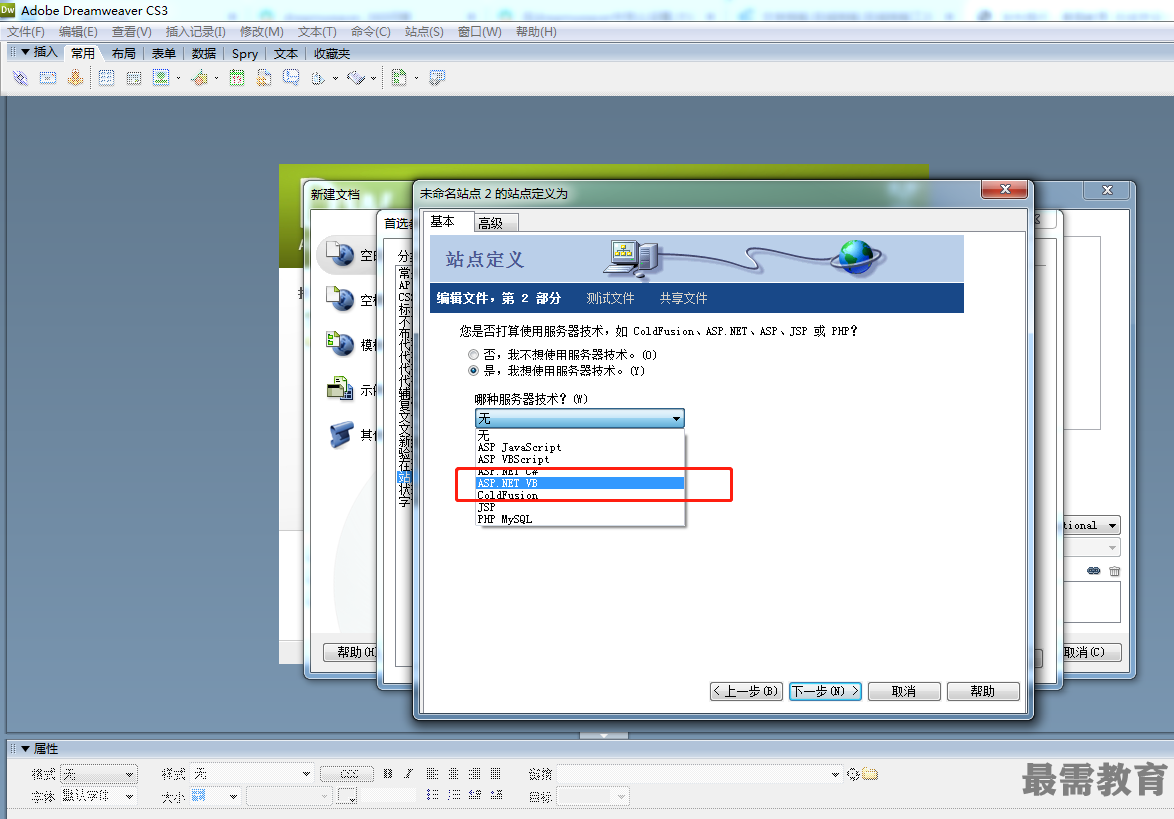This screenshot has width=1174, height=819.
Task: Click the attach stylesheet chain icon
Action: pos(1093,570)
